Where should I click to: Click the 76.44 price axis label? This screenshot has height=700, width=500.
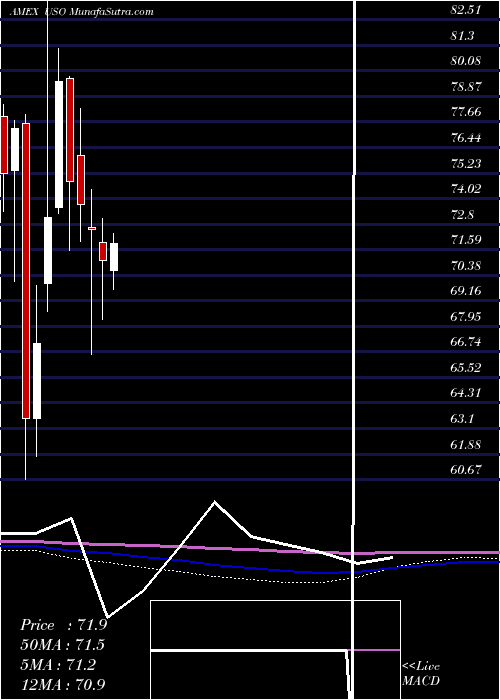coord(466,138)
